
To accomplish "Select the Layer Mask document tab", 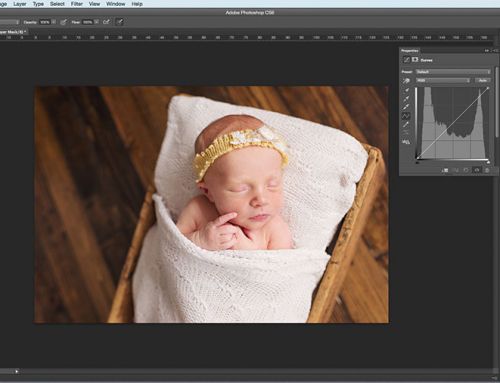I will point(13,32).
